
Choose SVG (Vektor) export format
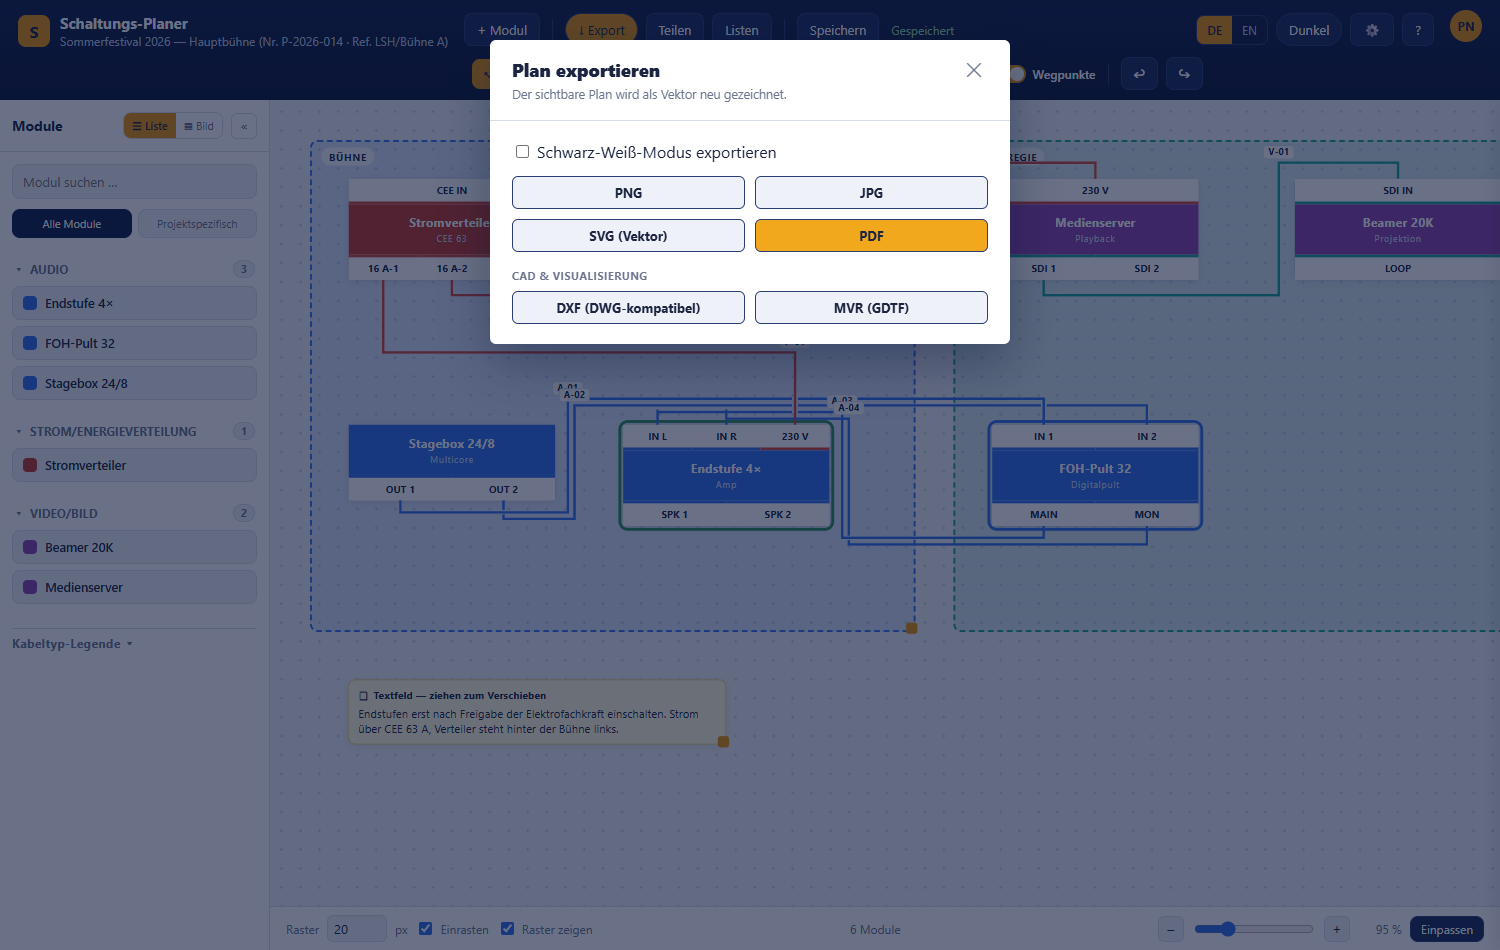click(628, 236)
